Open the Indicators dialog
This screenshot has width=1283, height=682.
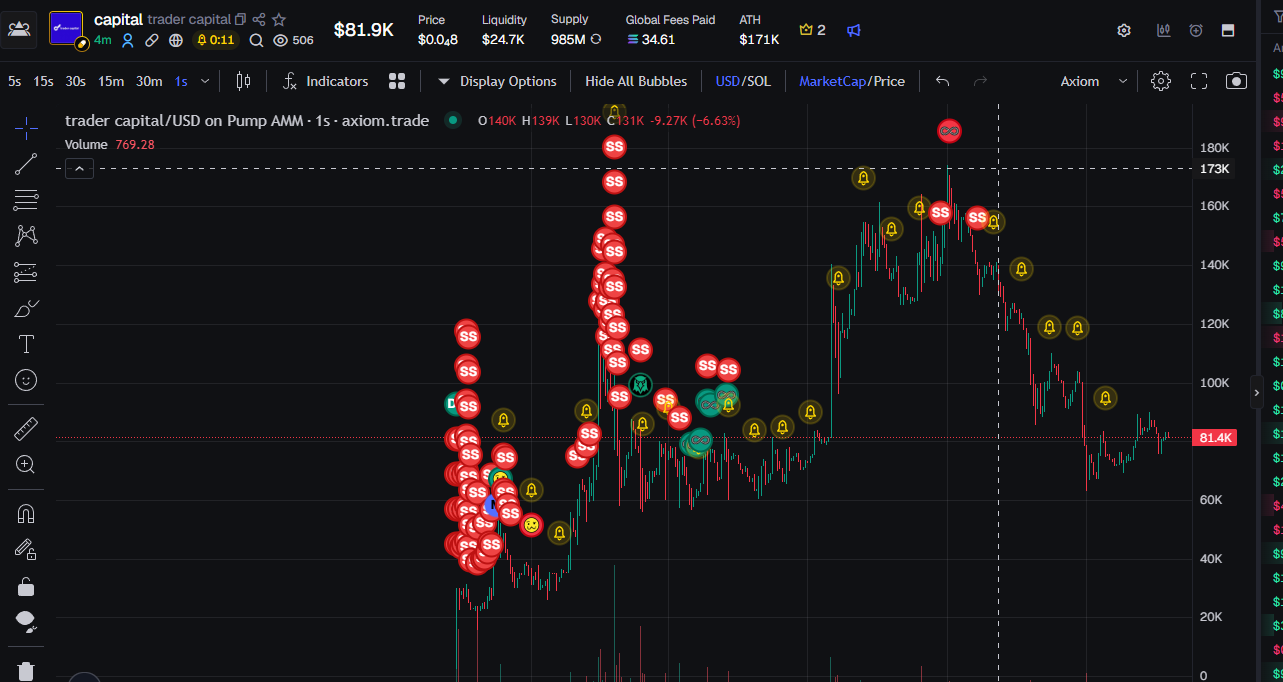(325, 81)
